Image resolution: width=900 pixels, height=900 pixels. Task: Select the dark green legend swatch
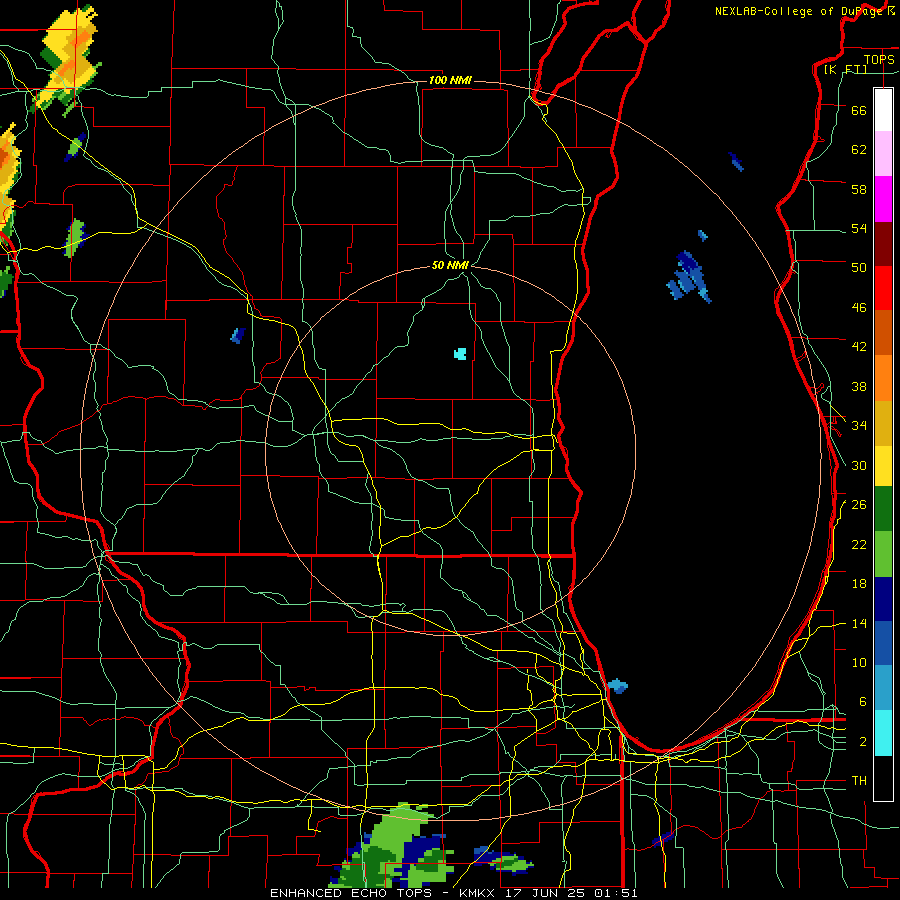(x=883, y=509)
